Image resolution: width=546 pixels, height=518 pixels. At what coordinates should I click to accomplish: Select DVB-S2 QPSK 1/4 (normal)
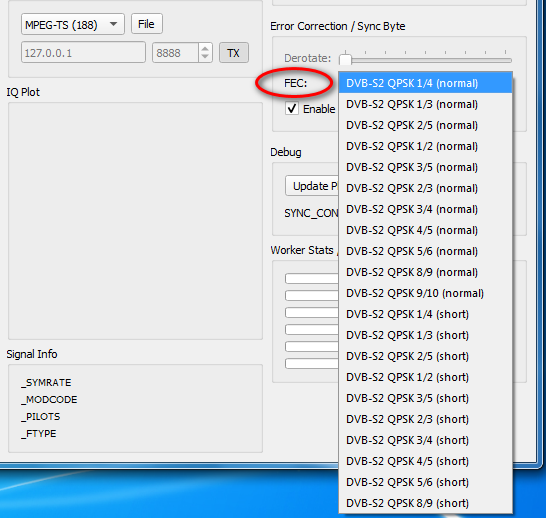click(x=425, y=83)
